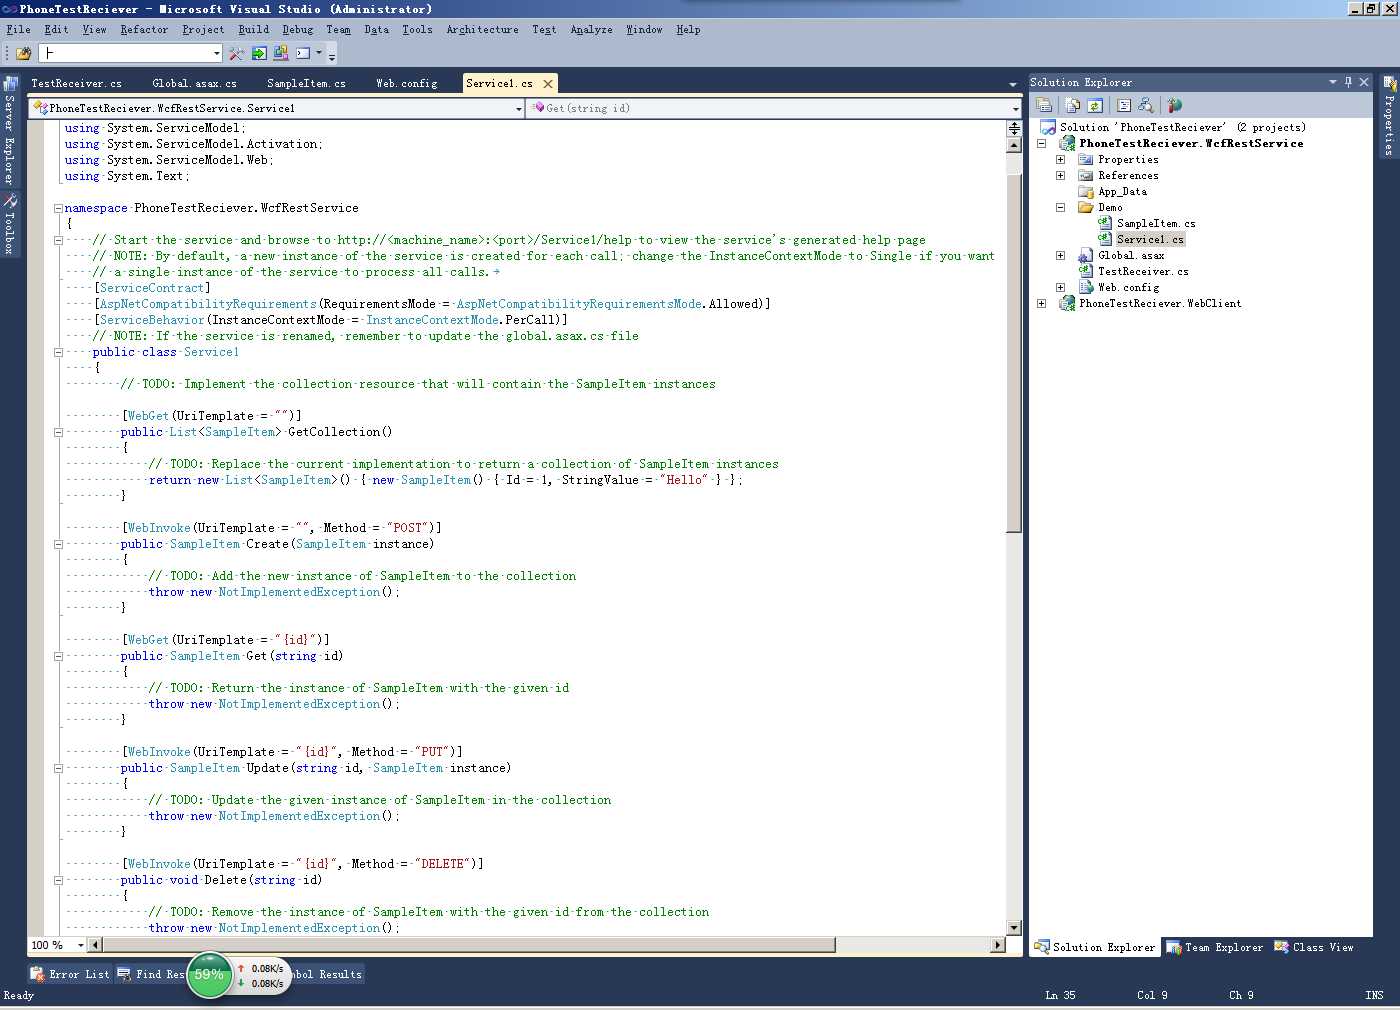
Task: Click View Code icon in Solution Explorer
Action: pos(1123,105)
